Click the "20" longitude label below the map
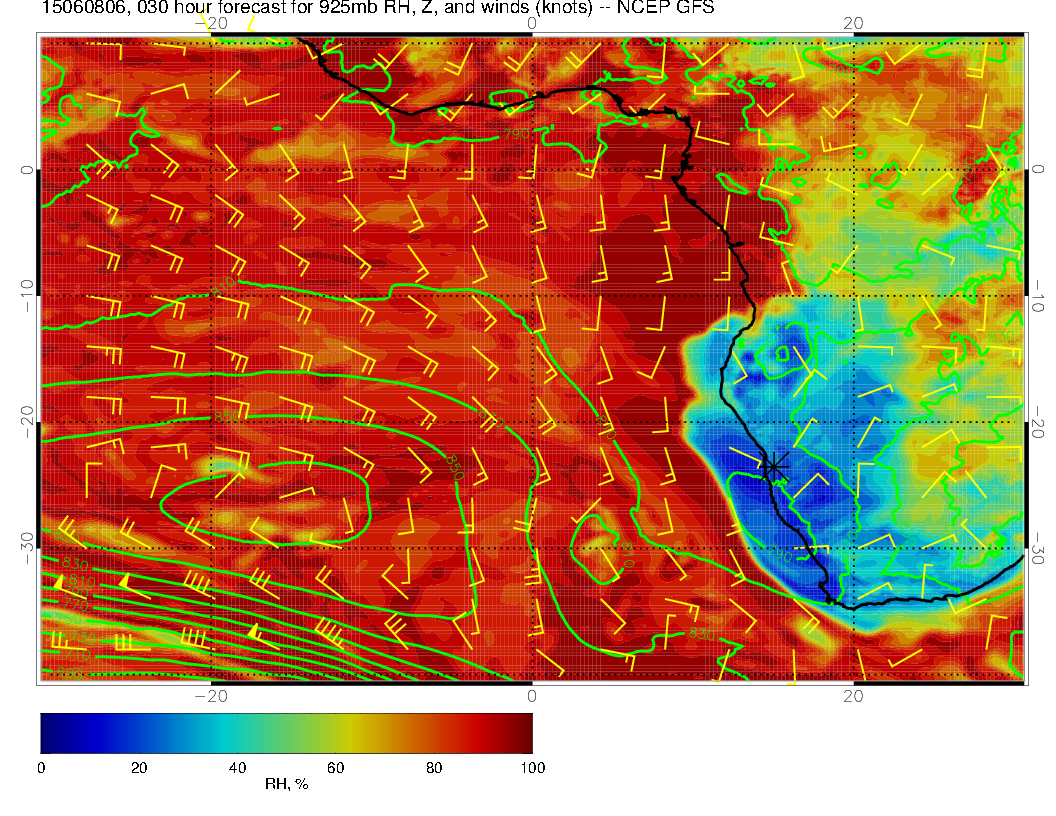This screenshot has height=816, width=1056. pos(853,696)
